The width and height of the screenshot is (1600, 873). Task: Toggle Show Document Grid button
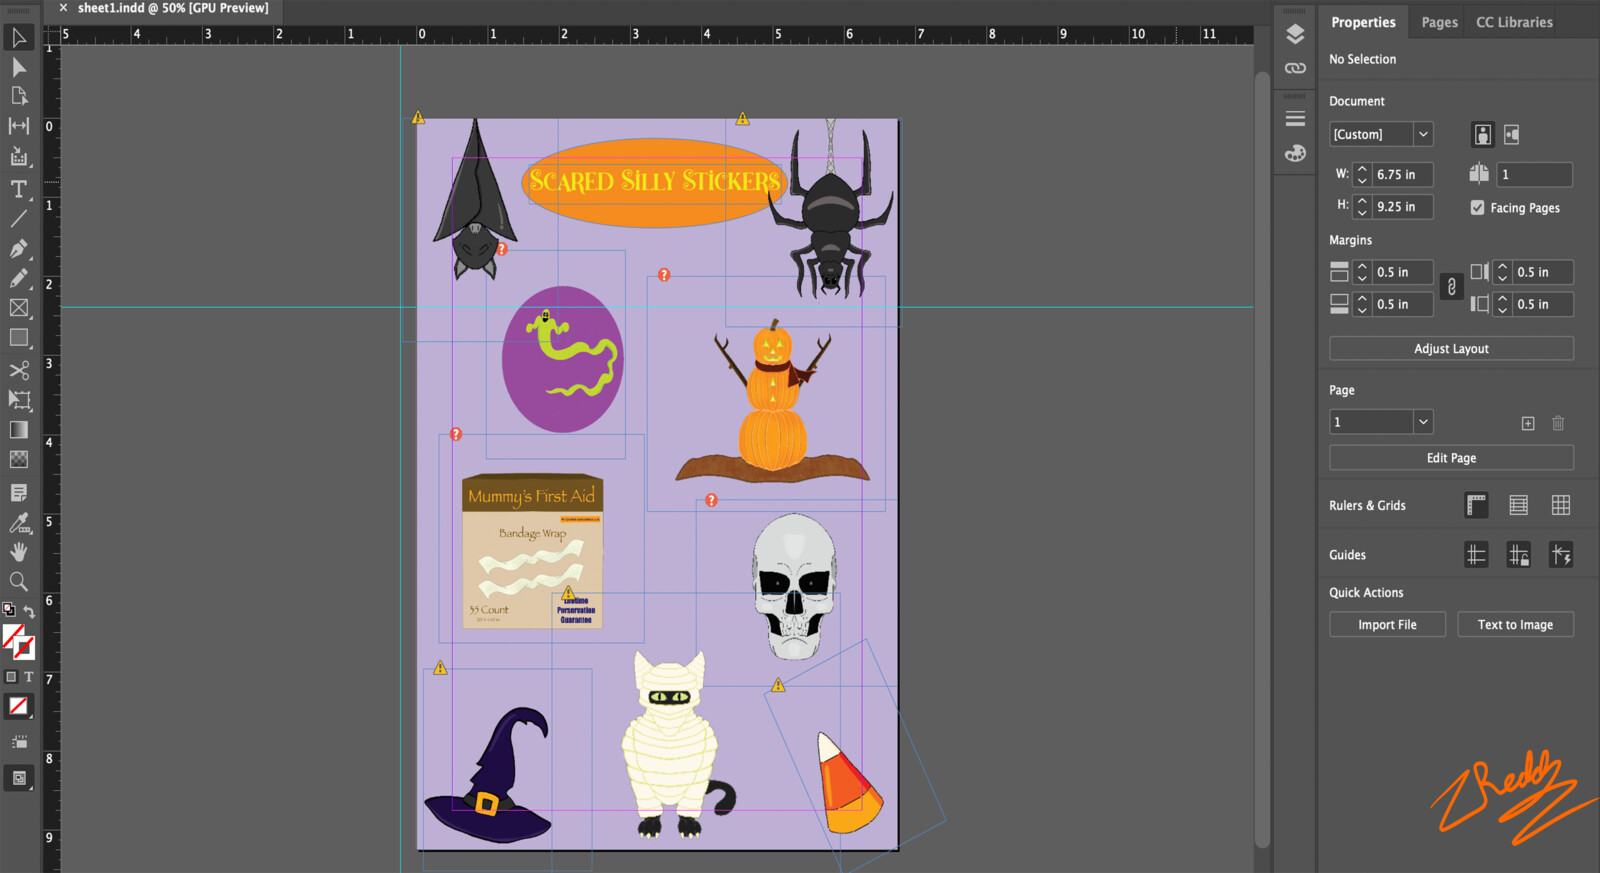point(1561,505)
